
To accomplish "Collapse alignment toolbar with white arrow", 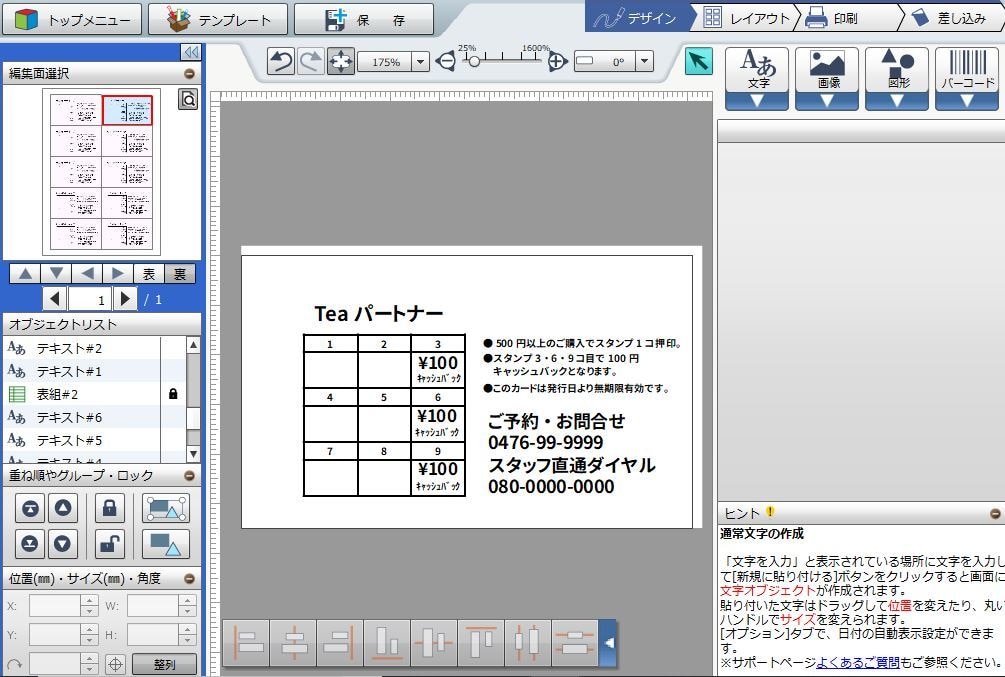I will [x=609, y=642].
